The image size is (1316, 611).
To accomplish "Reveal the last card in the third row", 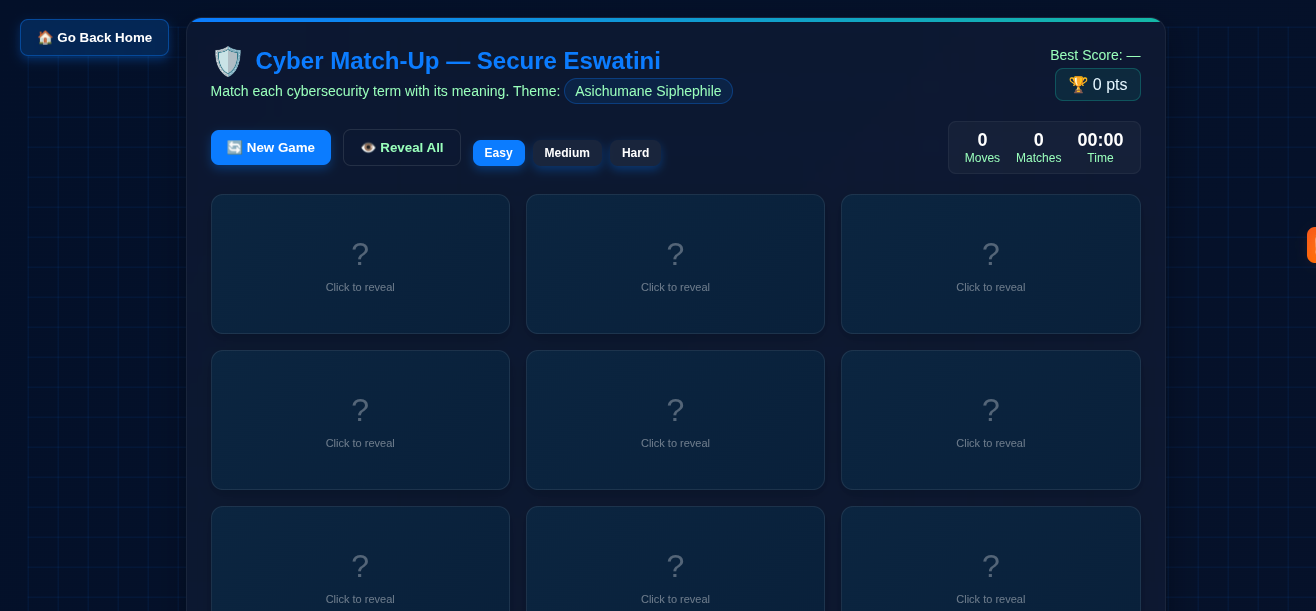I will [x=991, y=558].
